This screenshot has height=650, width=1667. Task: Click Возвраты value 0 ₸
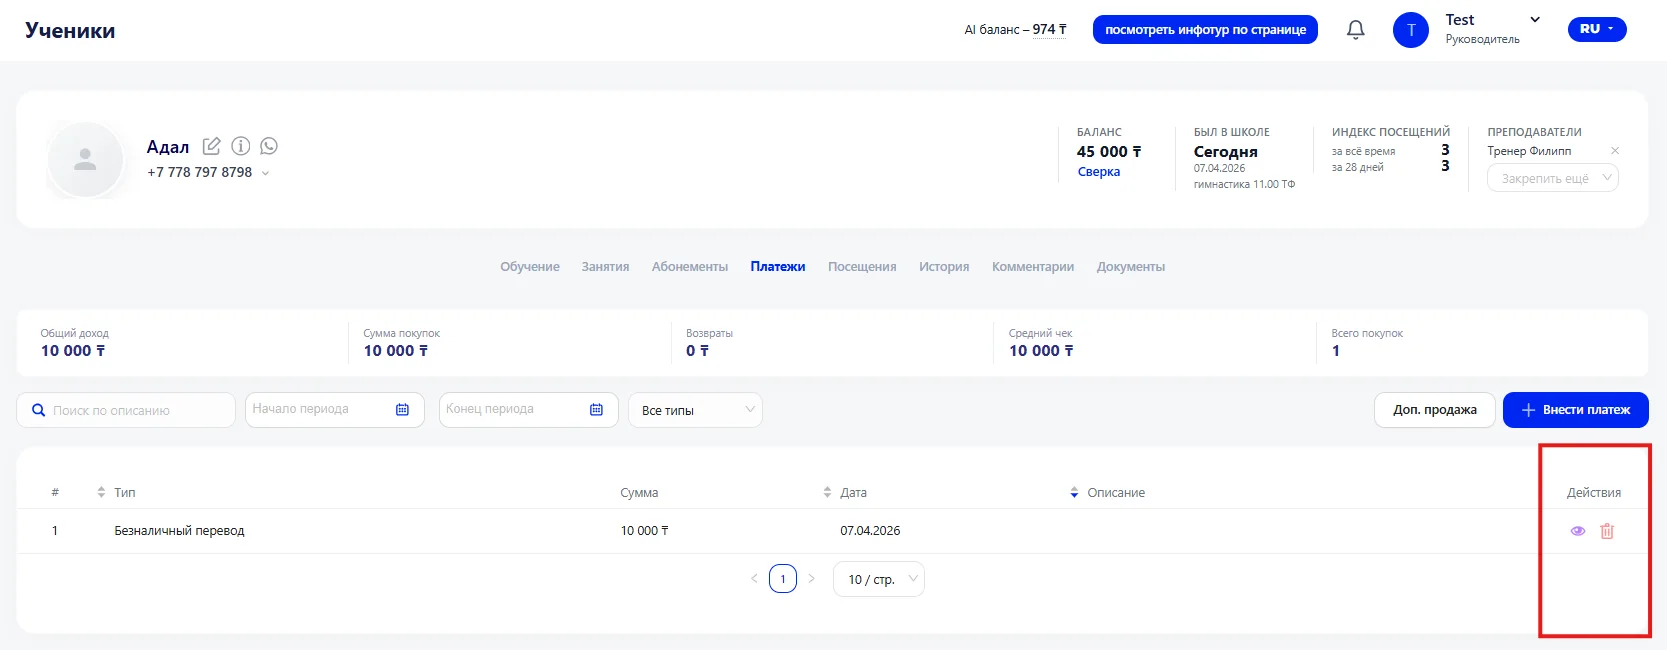click(x=697, y=351)
